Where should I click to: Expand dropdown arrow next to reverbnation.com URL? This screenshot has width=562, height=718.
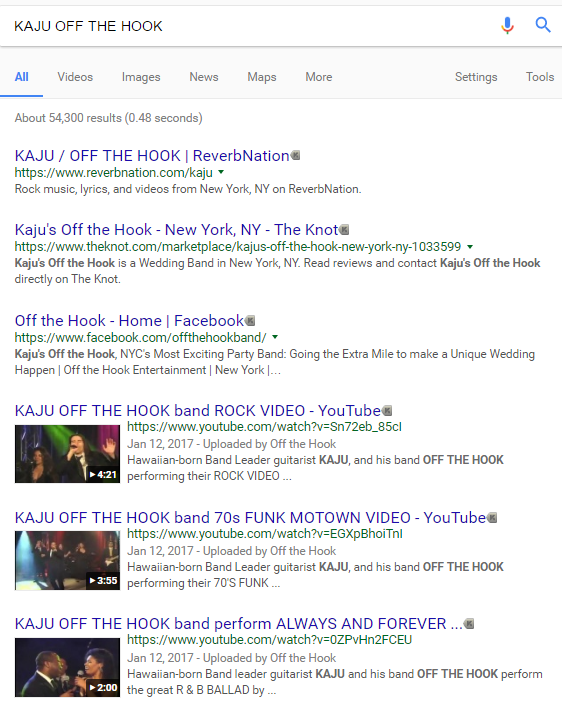221,172
